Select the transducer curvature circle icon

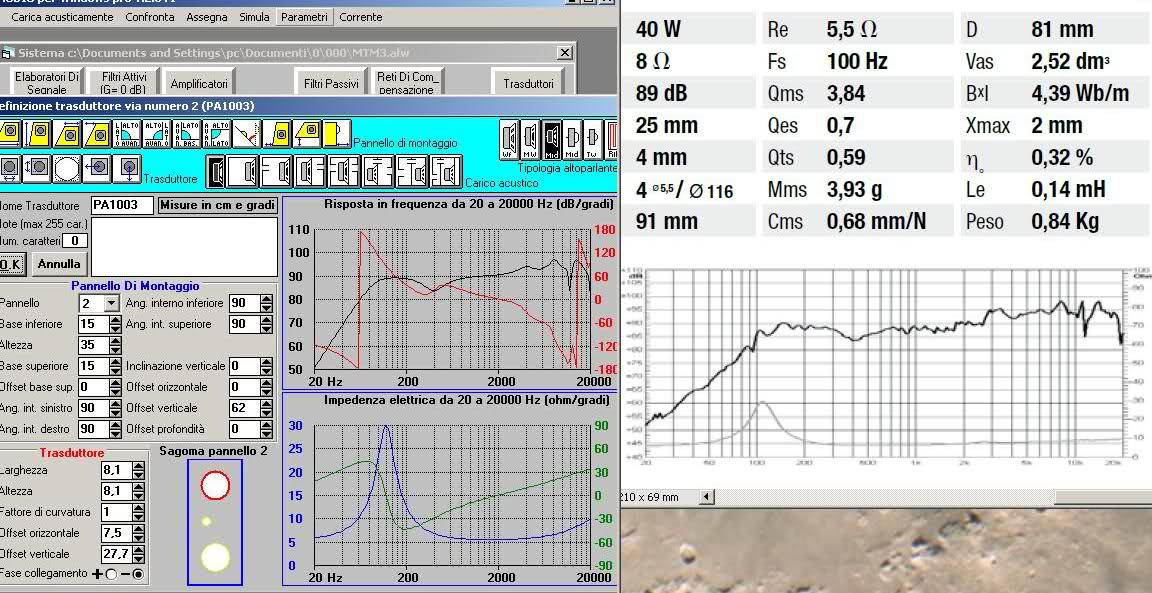(x=67, y=169)
